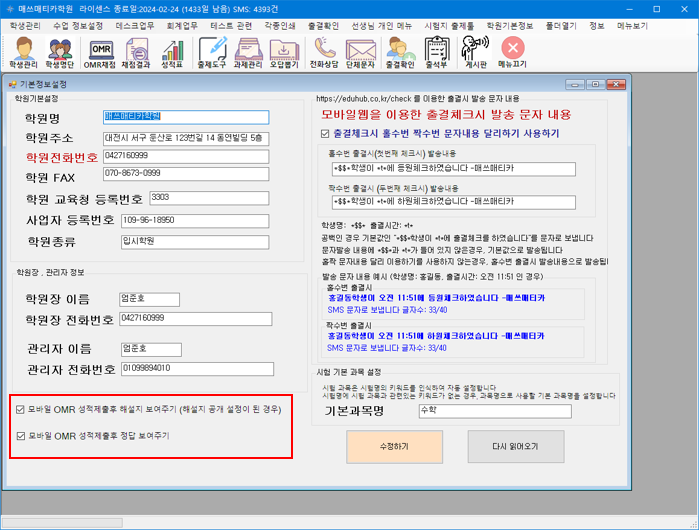699x530 pixels.
Task: Open the 선생님 개인 메뉴 menu
Action: tap(382, 26)
